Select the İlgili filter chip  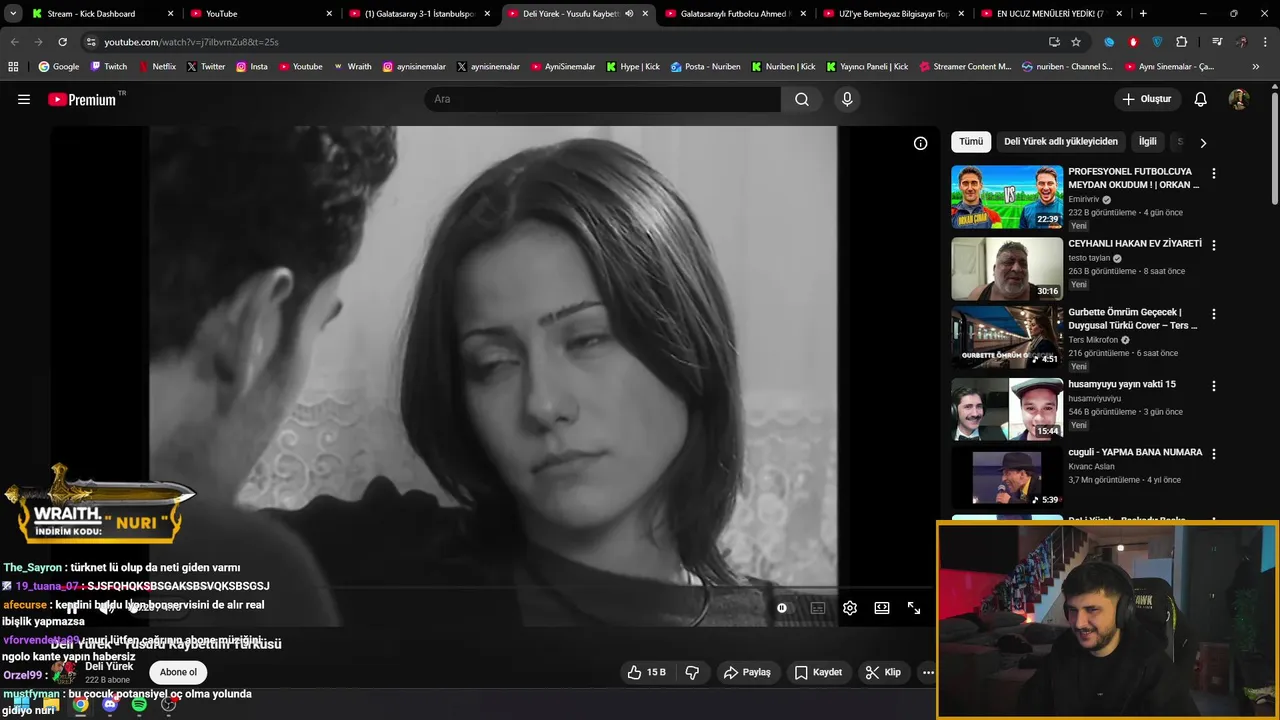1147,142
